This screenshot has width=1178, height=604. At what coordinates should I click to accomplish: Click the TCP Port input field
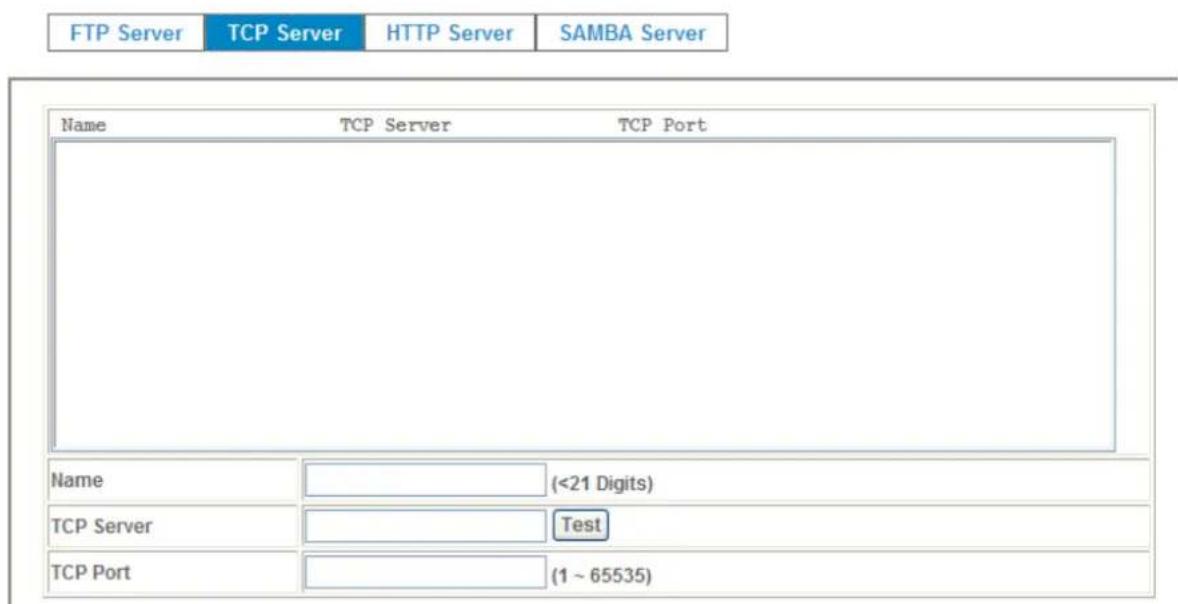point(425,572)
